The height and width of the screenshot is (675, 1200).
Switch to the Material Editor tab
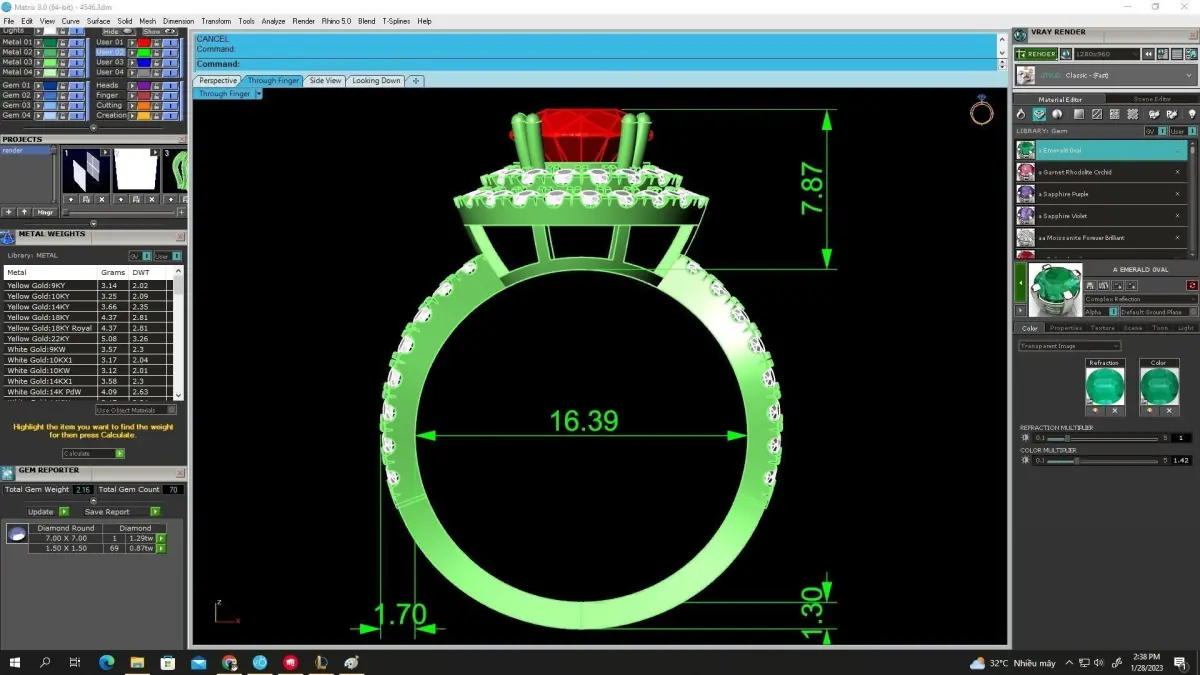[1060, 99]
